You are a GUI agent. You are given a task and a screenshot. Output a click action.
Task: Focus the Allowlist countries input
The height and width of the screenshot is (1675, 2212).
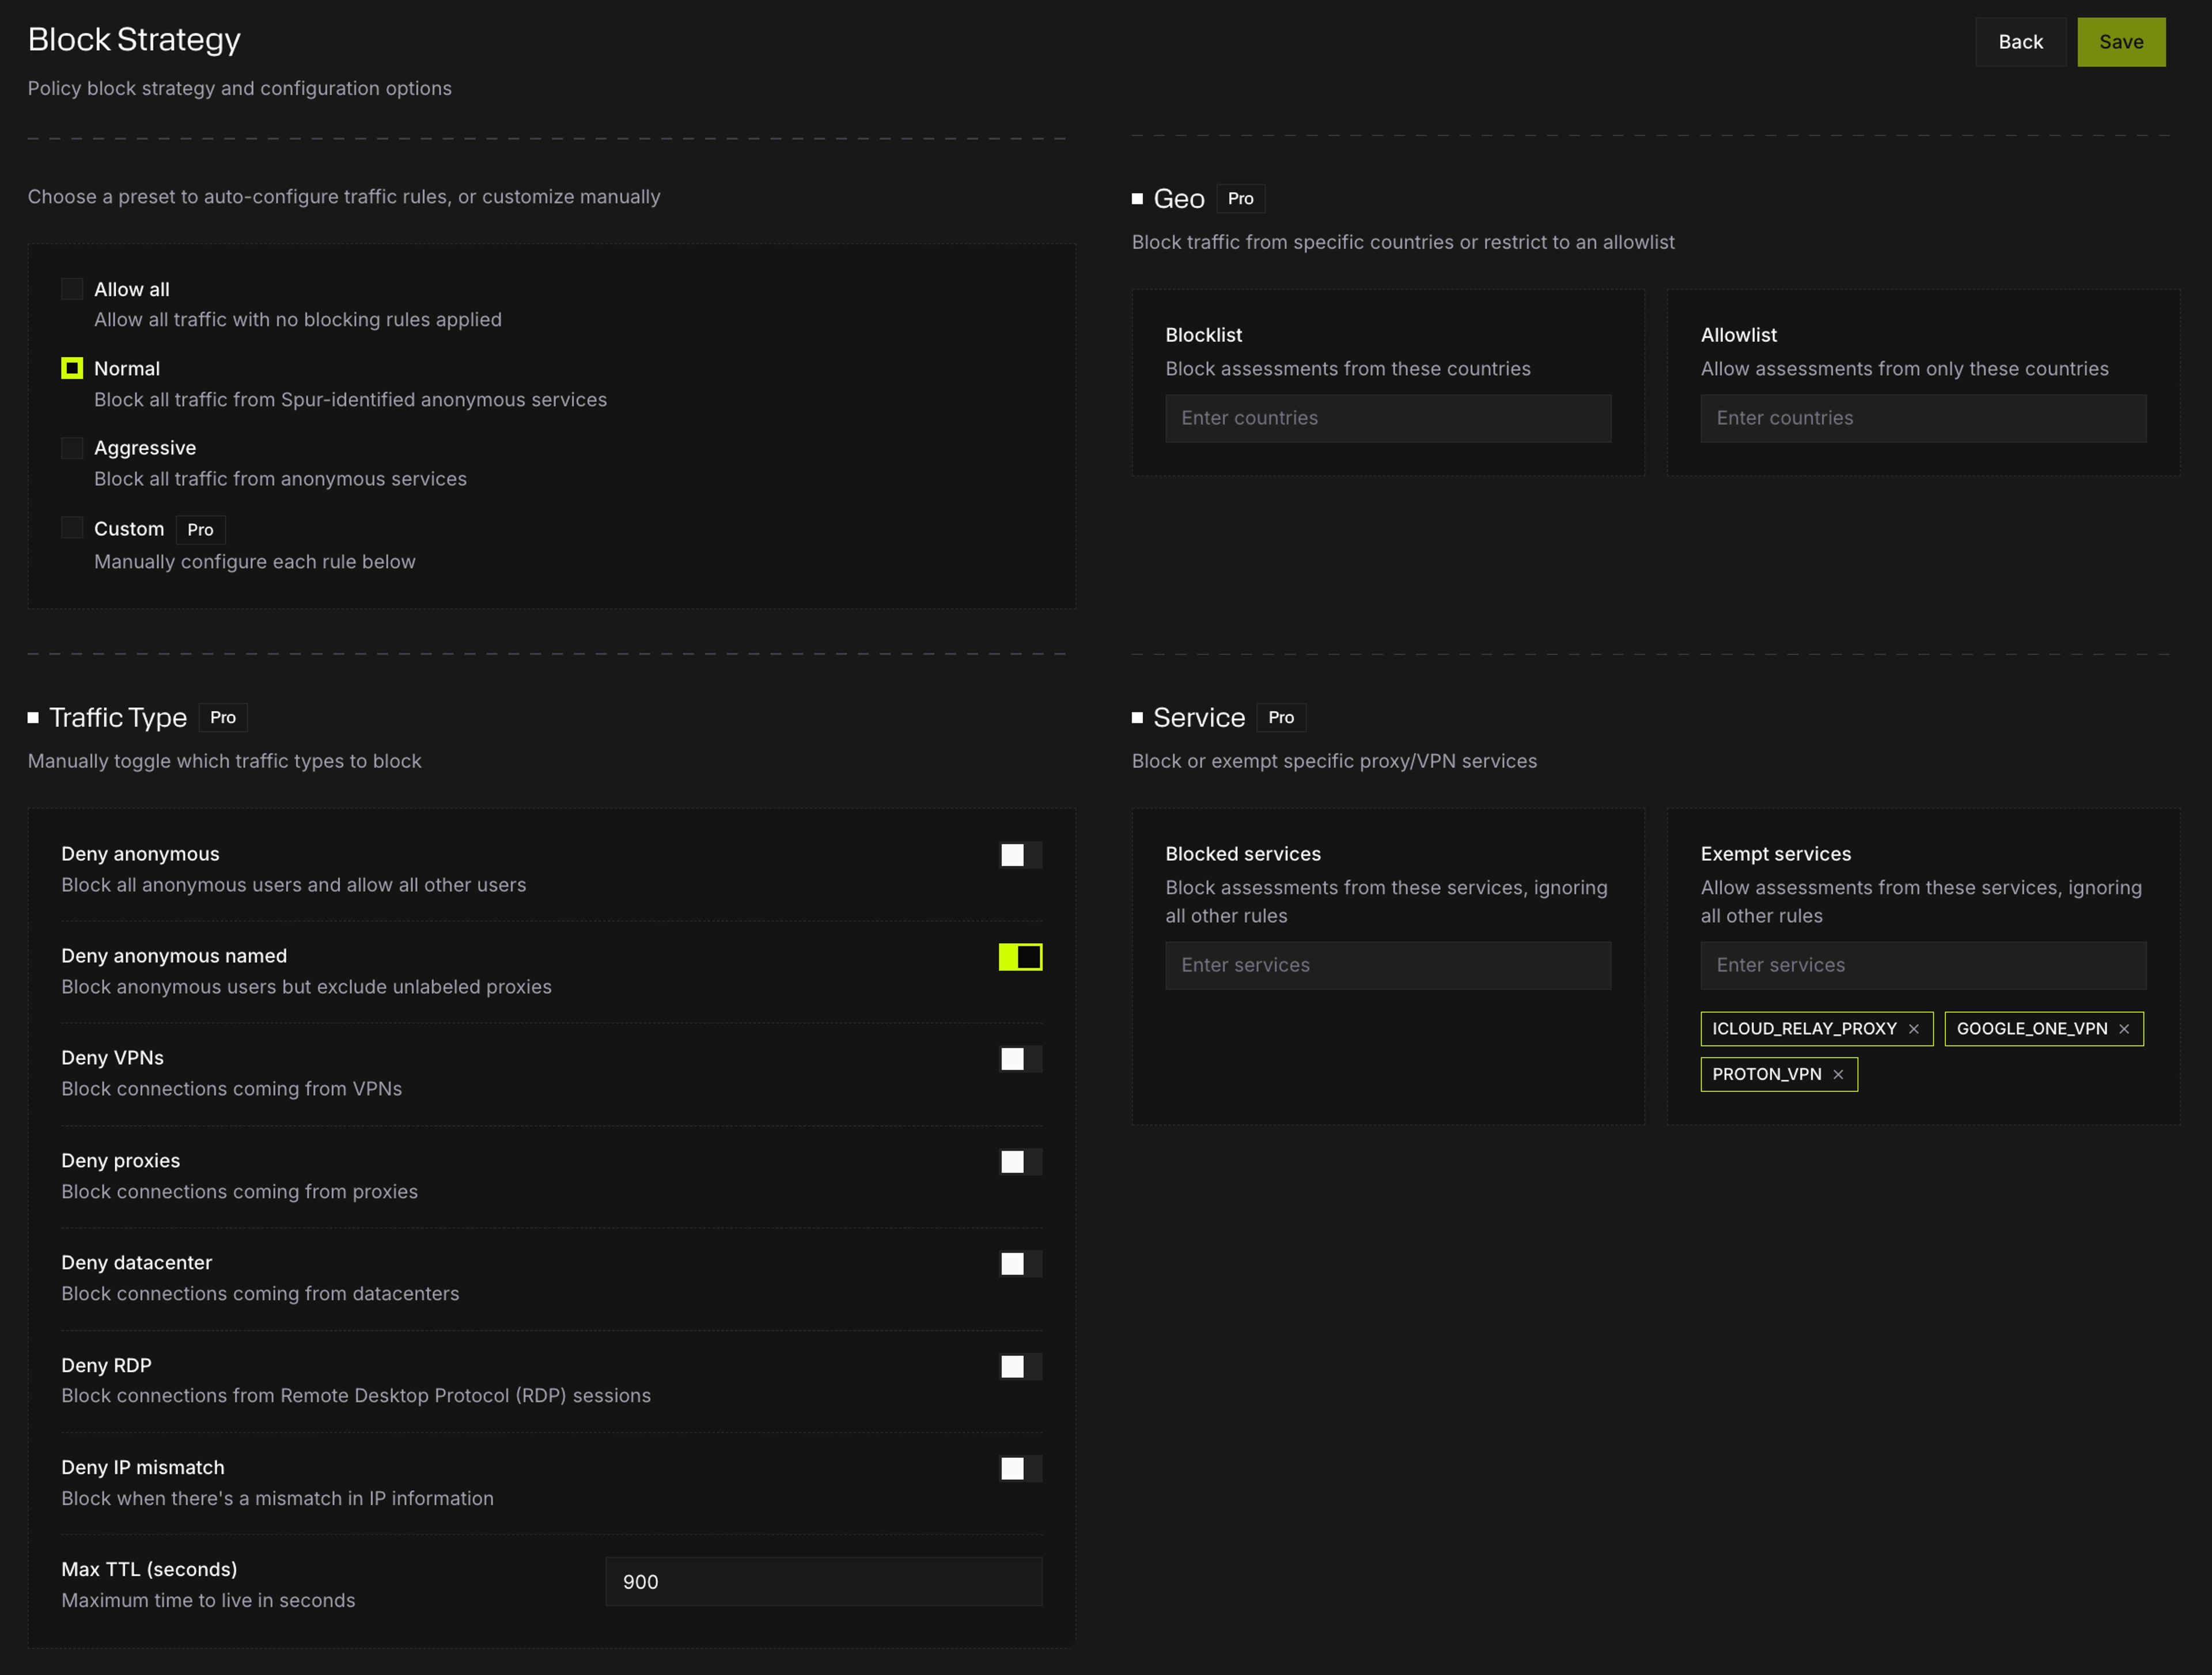pyautogui.click(x=1923, y=418)
